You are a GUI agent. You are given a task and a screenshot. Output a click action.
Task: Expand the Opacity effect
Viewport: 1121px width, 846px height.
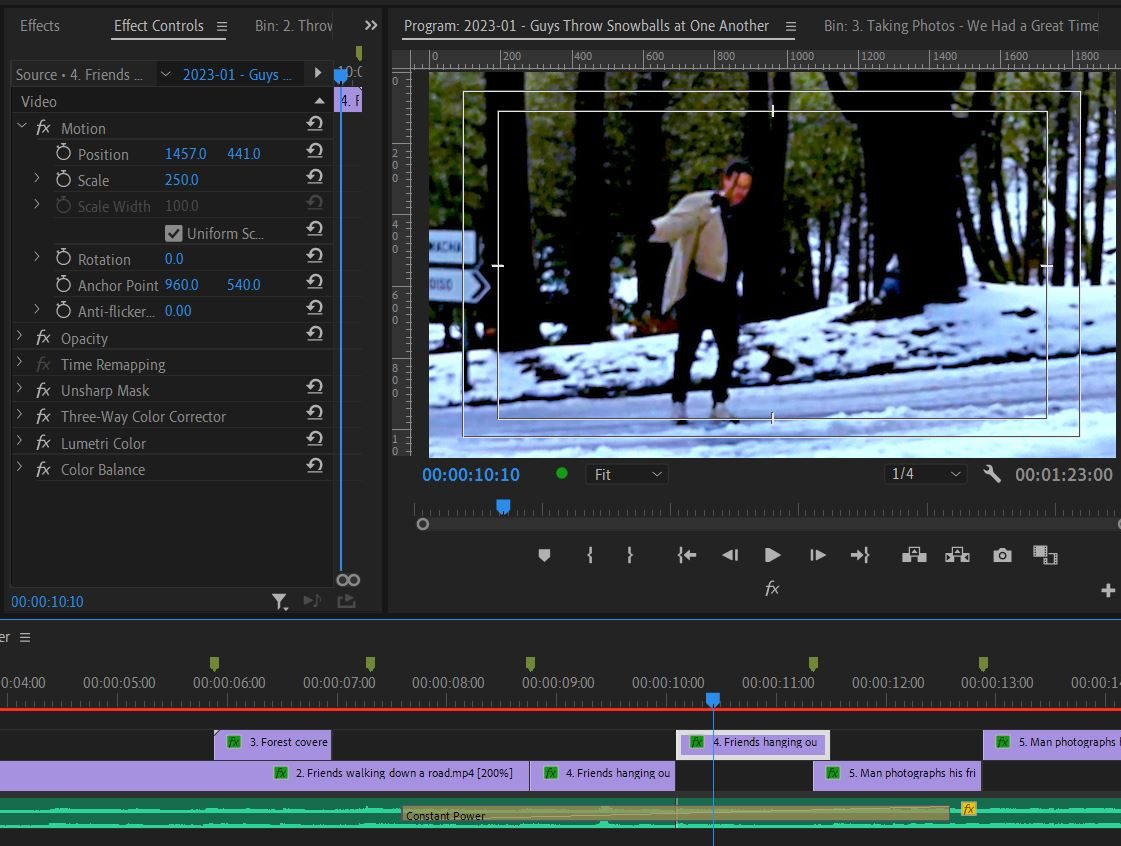(x=19, y=336)
